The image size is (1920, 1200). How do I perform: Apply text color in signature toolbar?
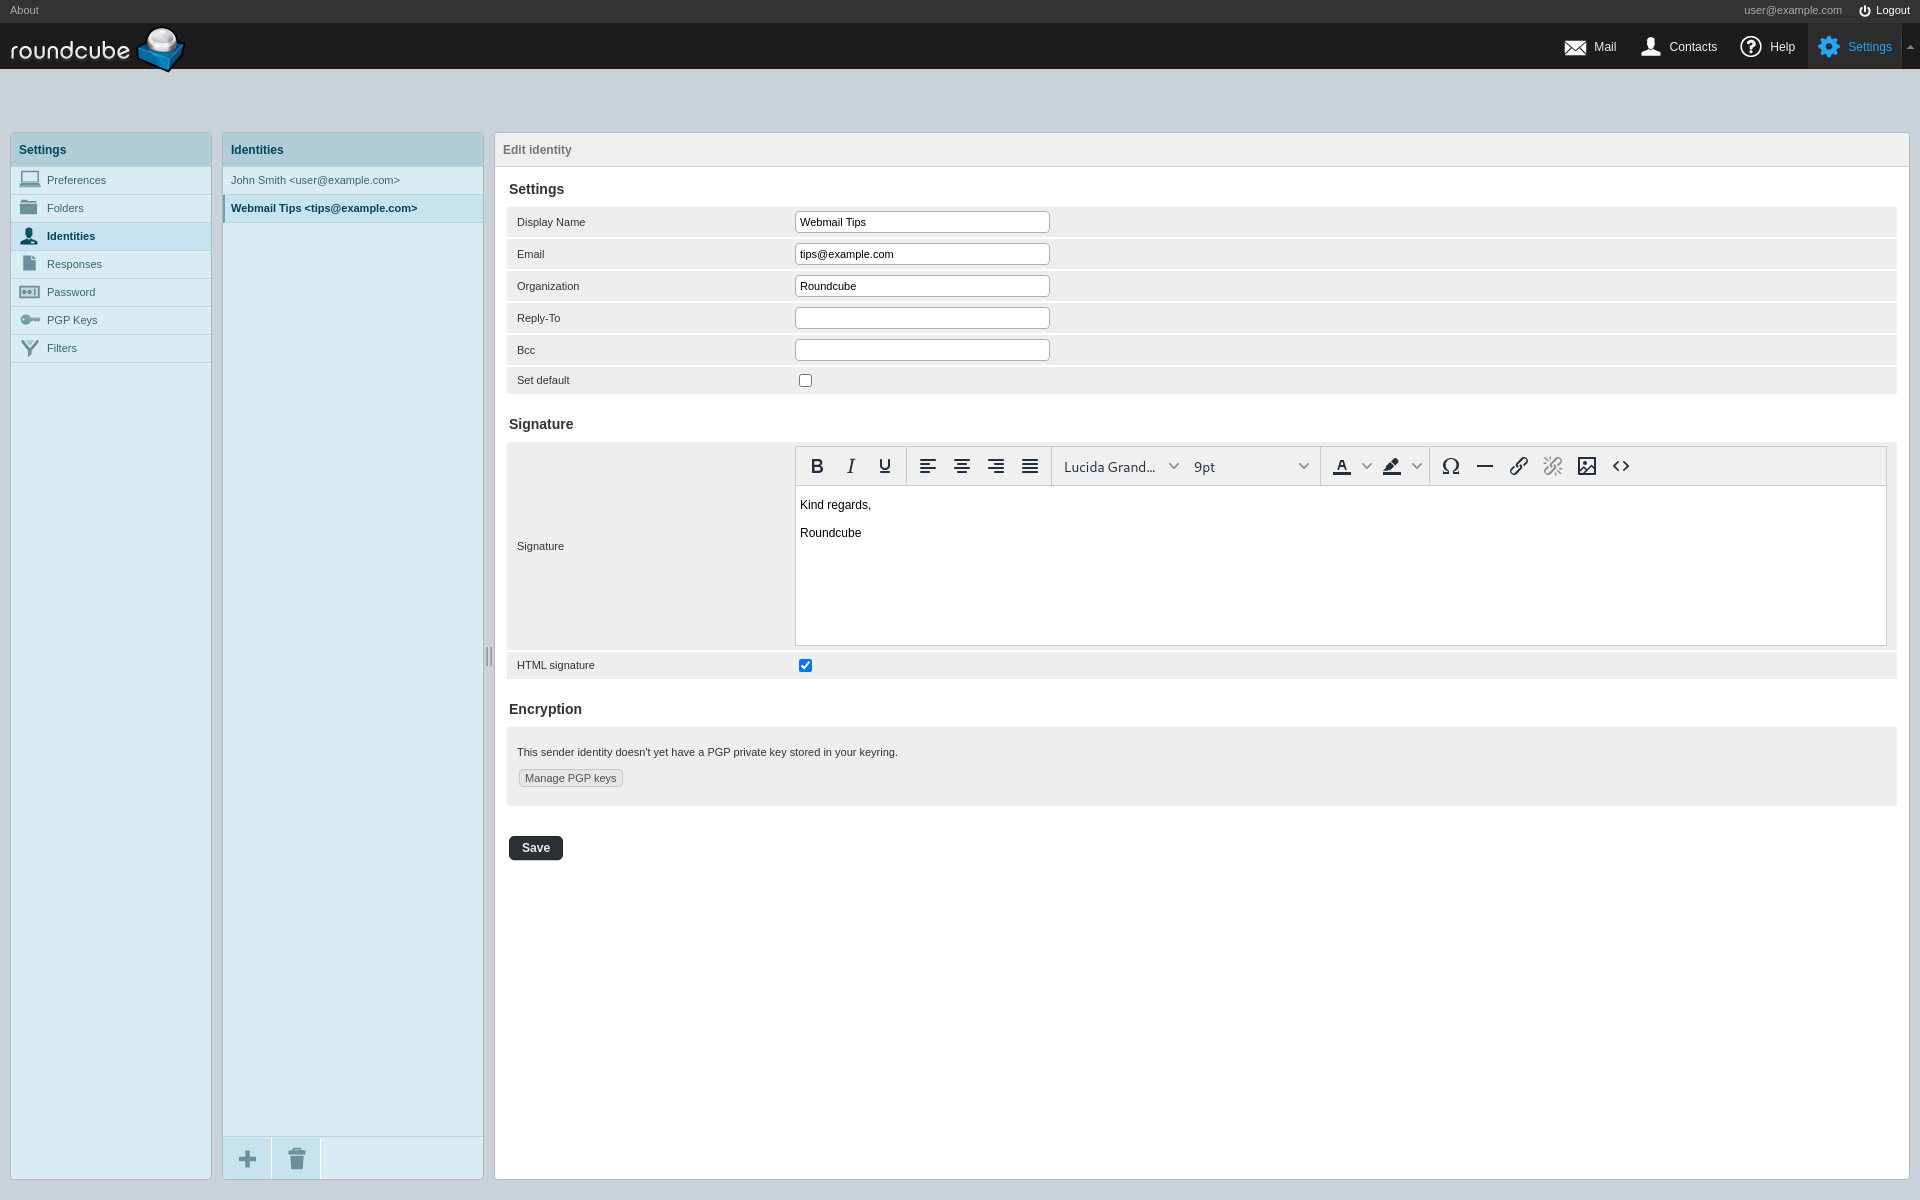pyautogui.click(x=1342, y=466)
